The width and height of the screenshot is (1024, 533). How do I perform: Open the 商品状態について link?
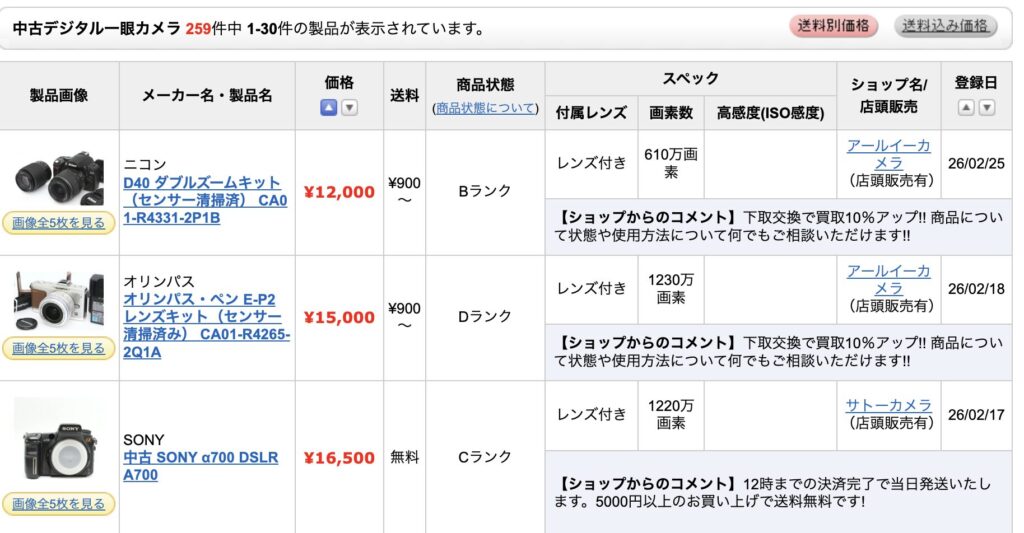485,108
